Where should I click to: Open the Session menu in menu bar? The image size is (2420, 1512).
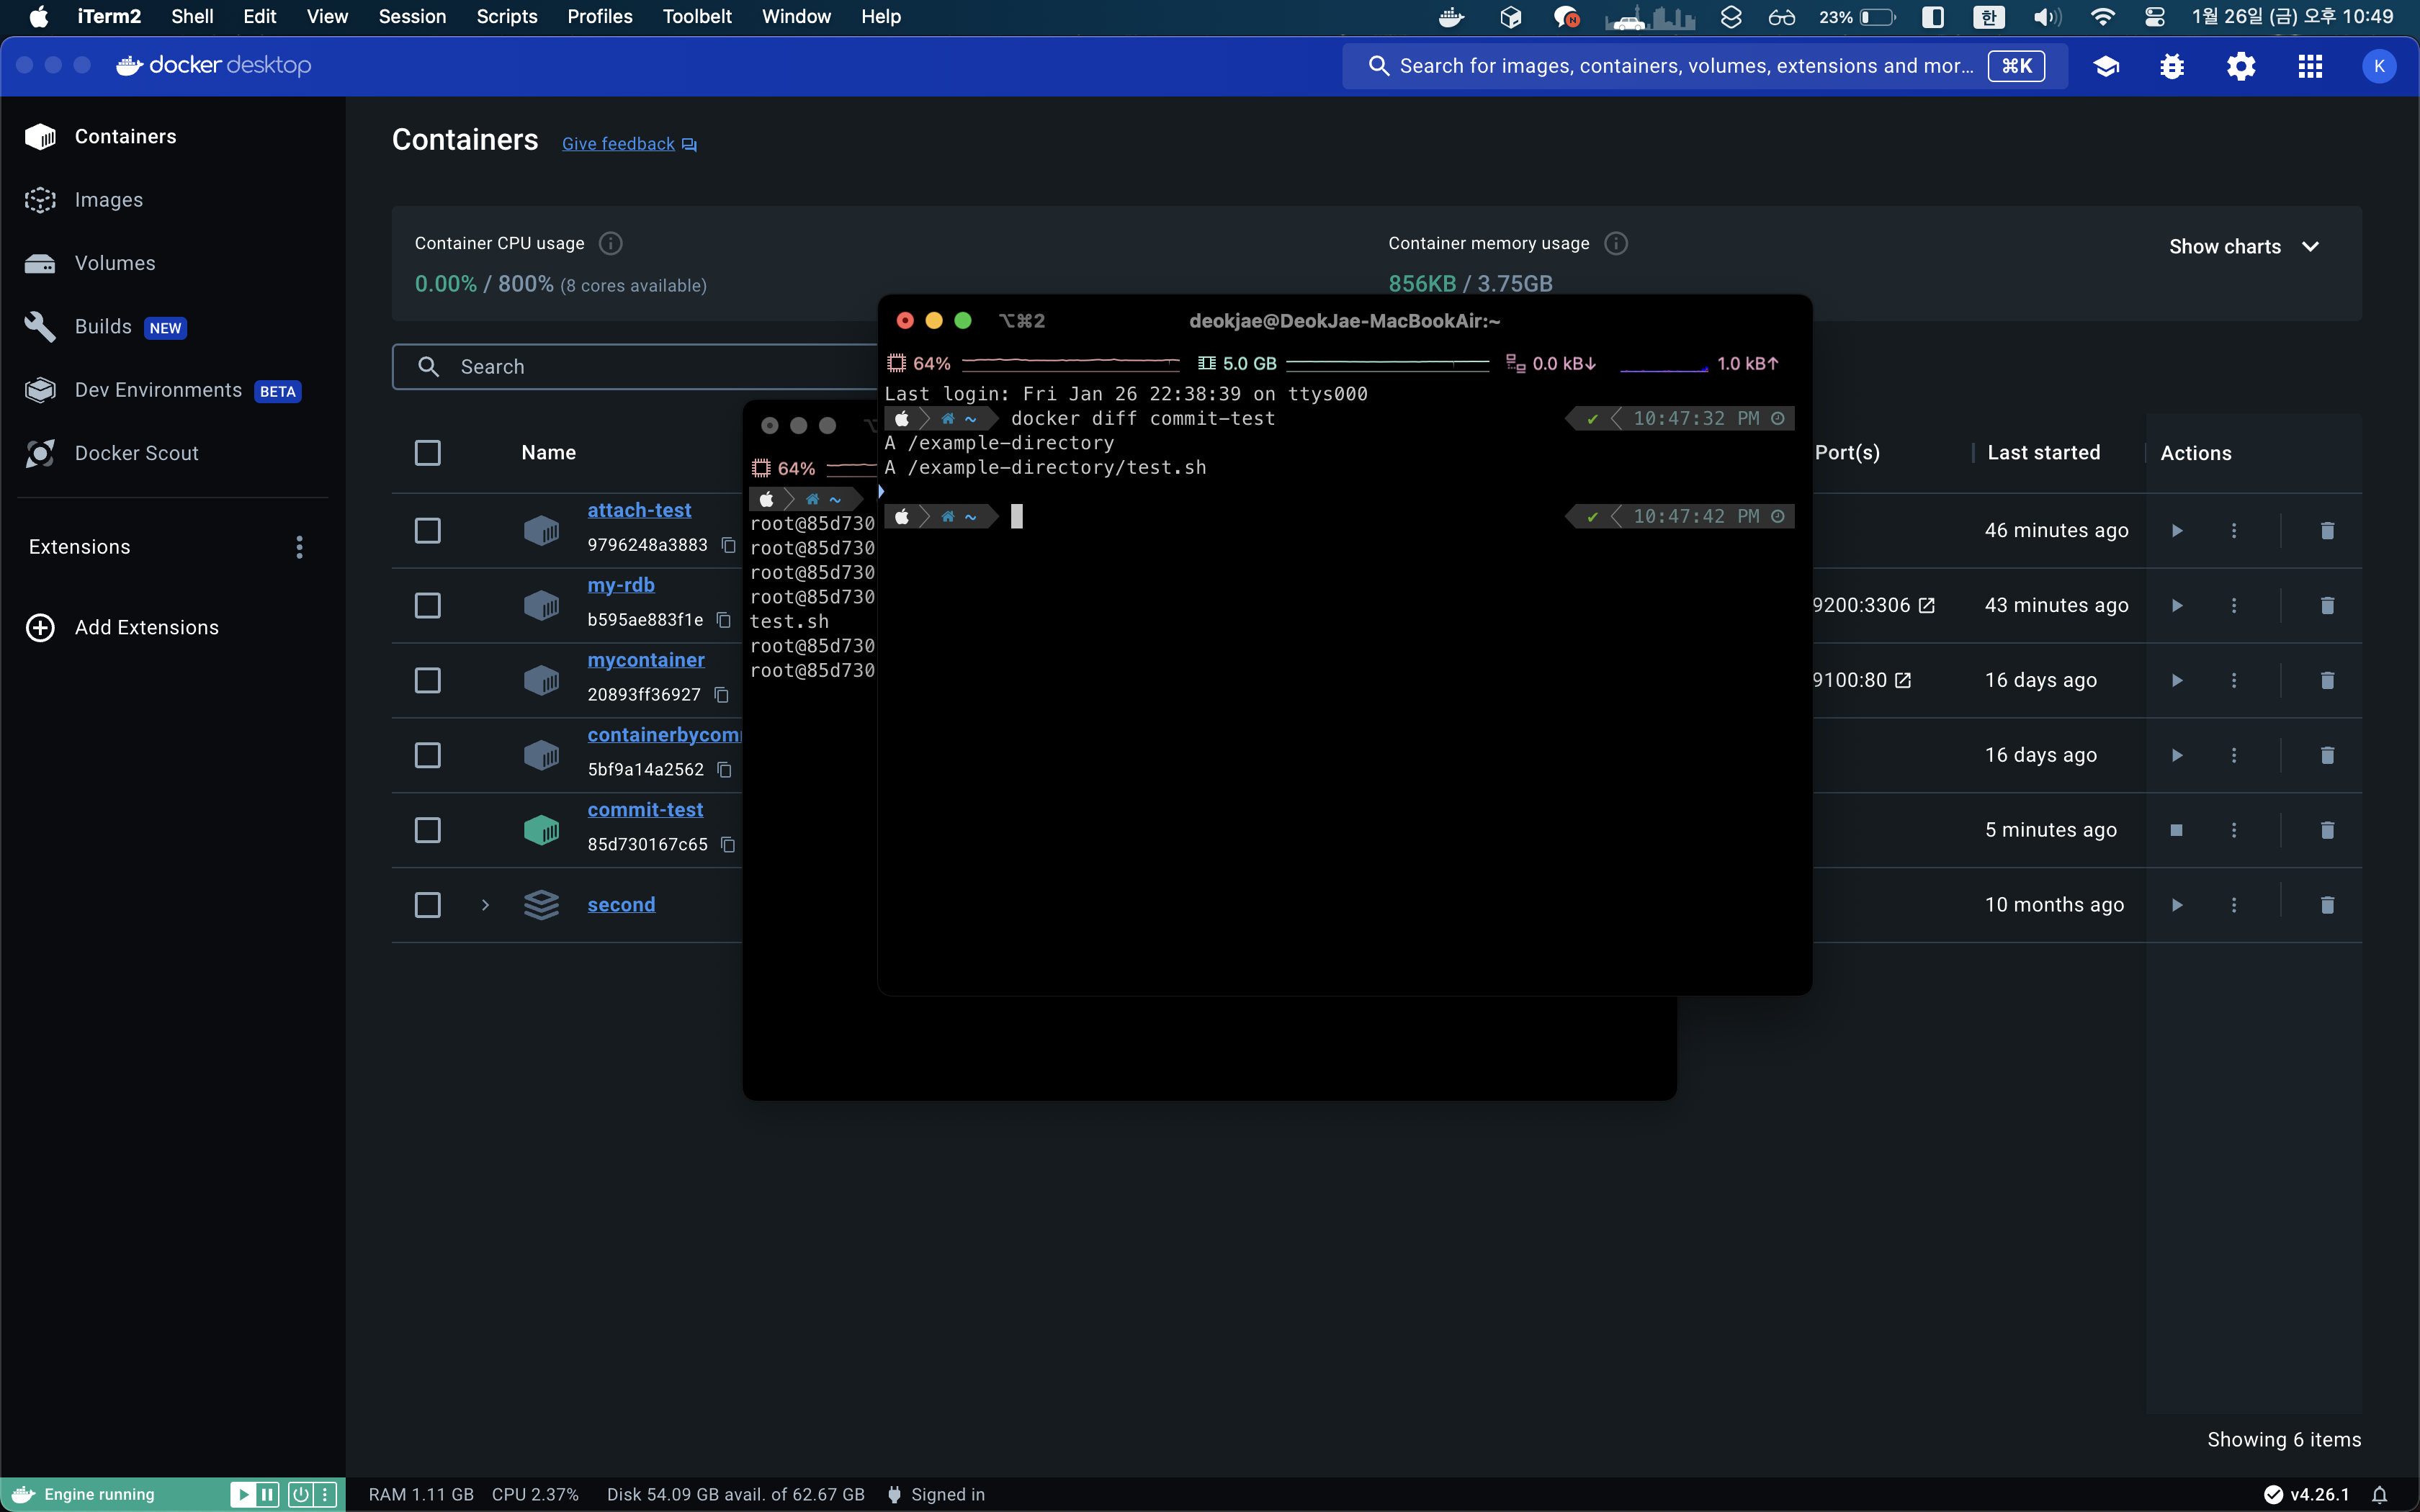tap(411, 16)
